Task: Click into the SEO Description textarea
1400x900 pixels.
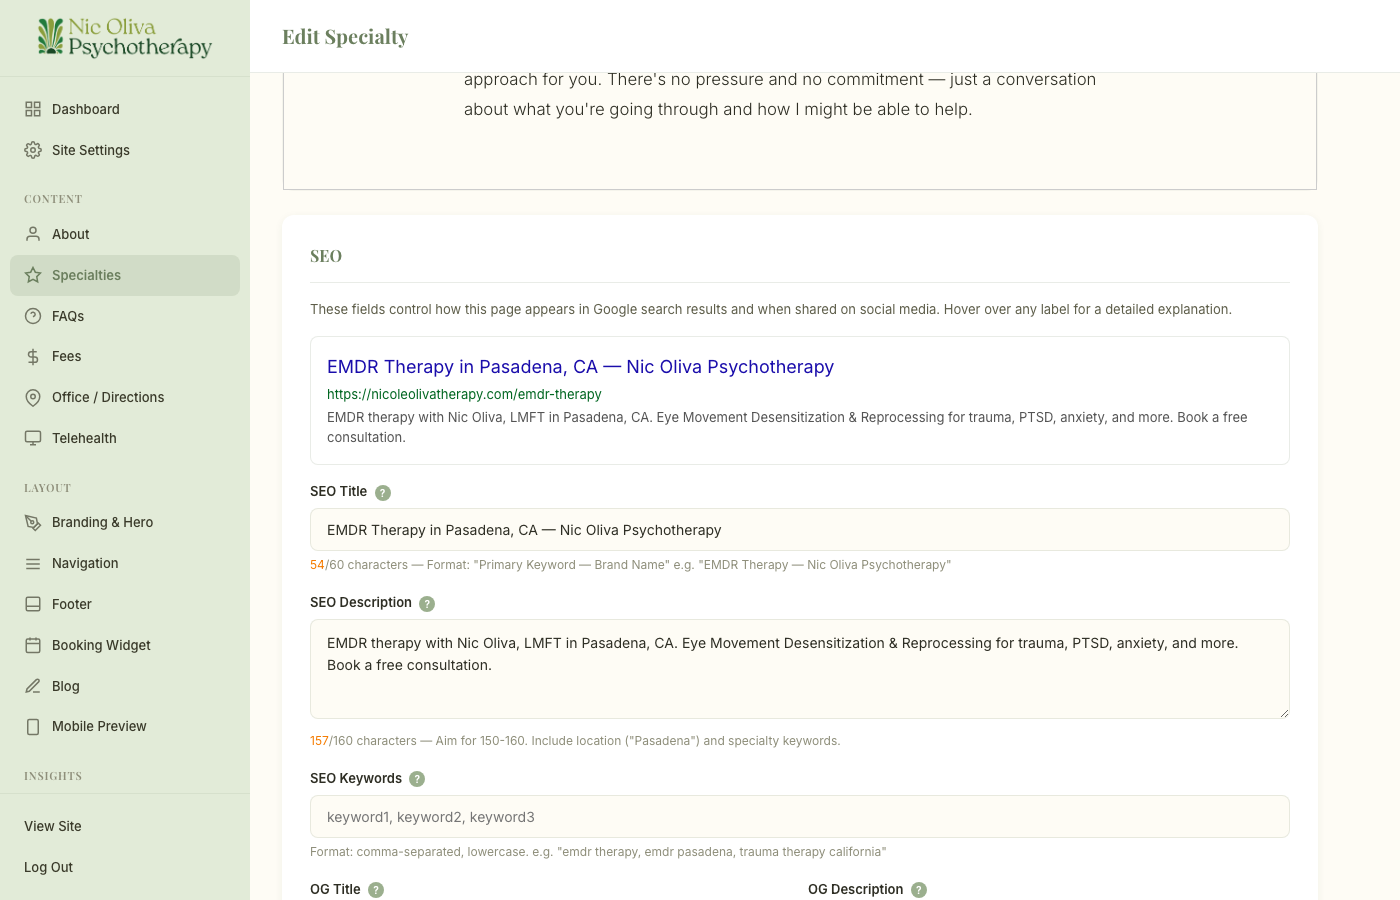Action: pos(800,669)
